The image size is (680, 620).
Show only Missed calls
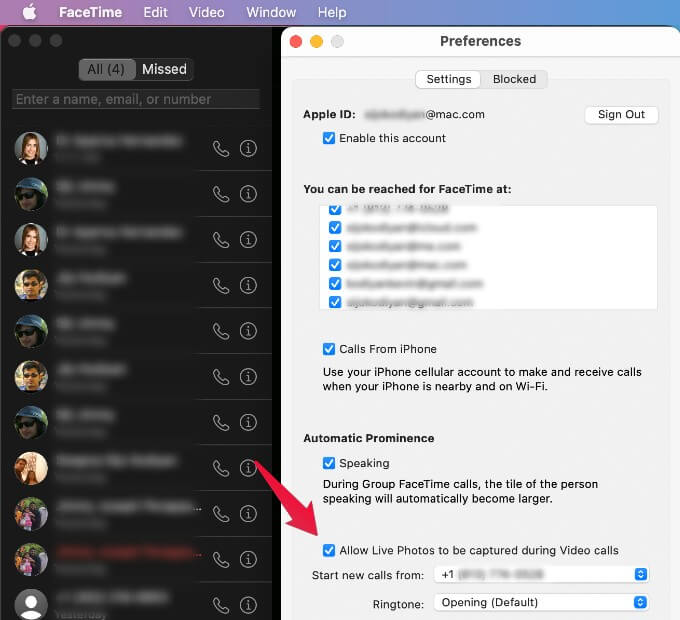click(x=164, y=69)
